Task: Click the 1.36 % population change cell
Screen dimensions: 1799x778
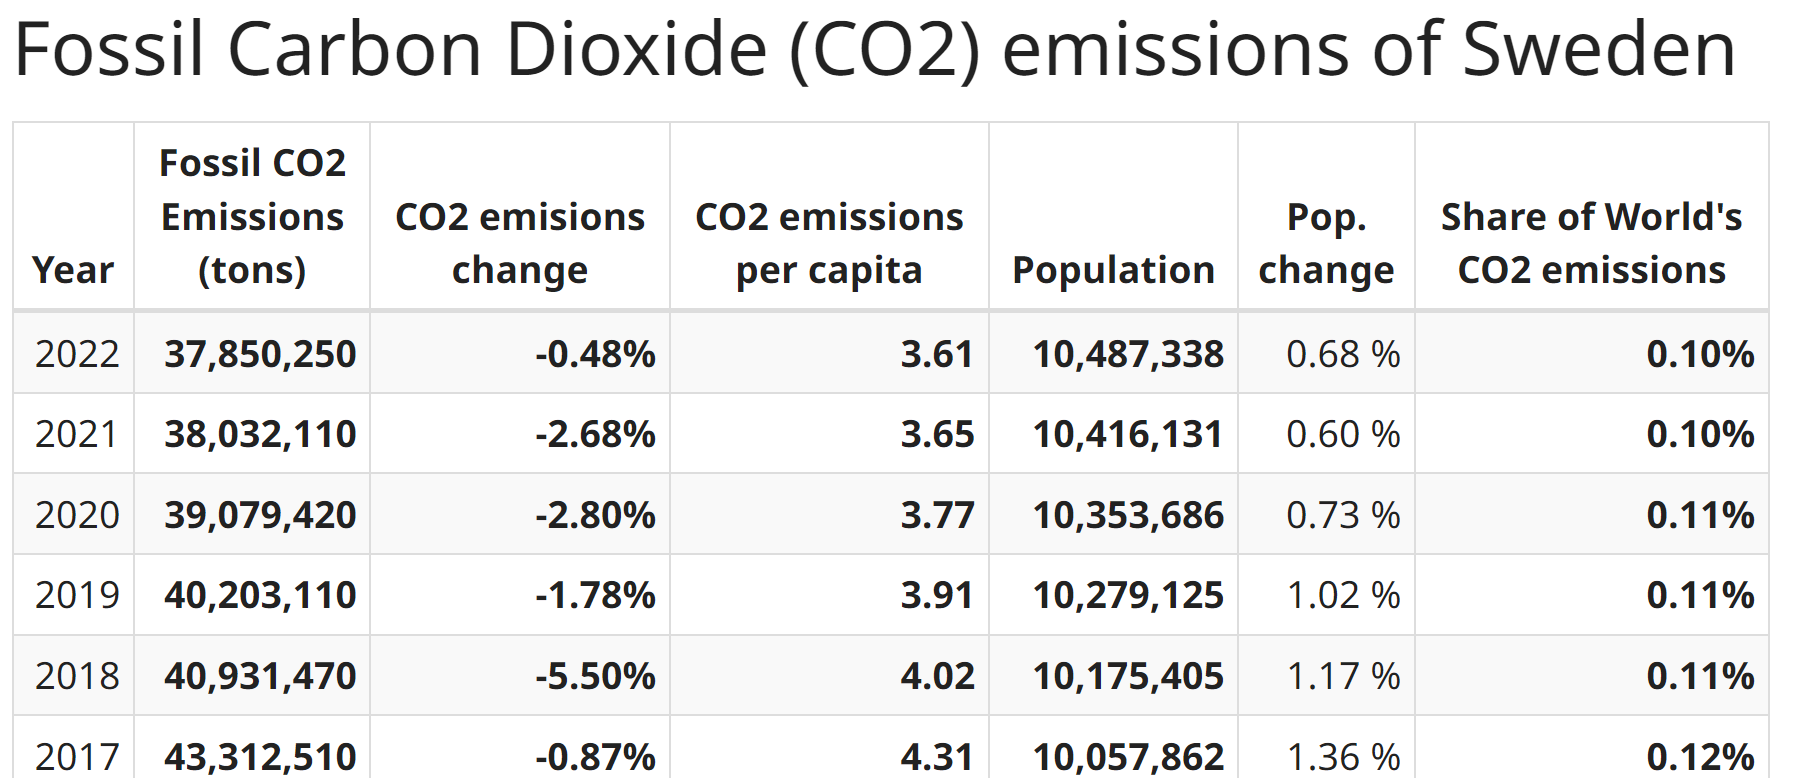Action: pyautogui.click(x=1343, y=756)
